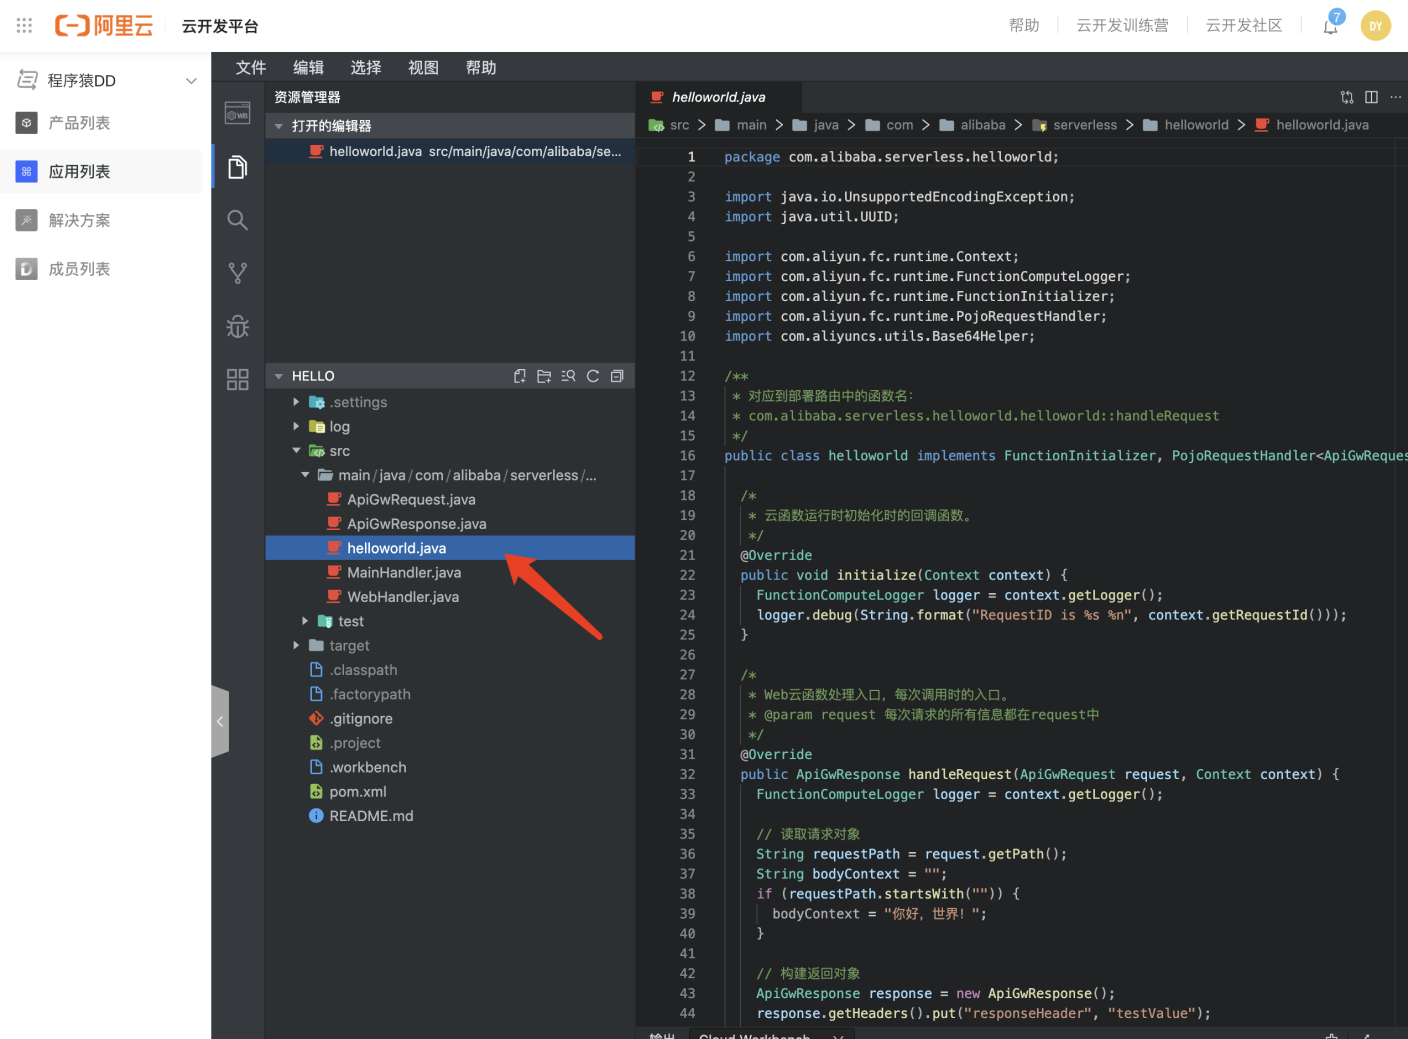Open ApiGwRequest.java in the tree
1408x1039 pixels.
450,499
